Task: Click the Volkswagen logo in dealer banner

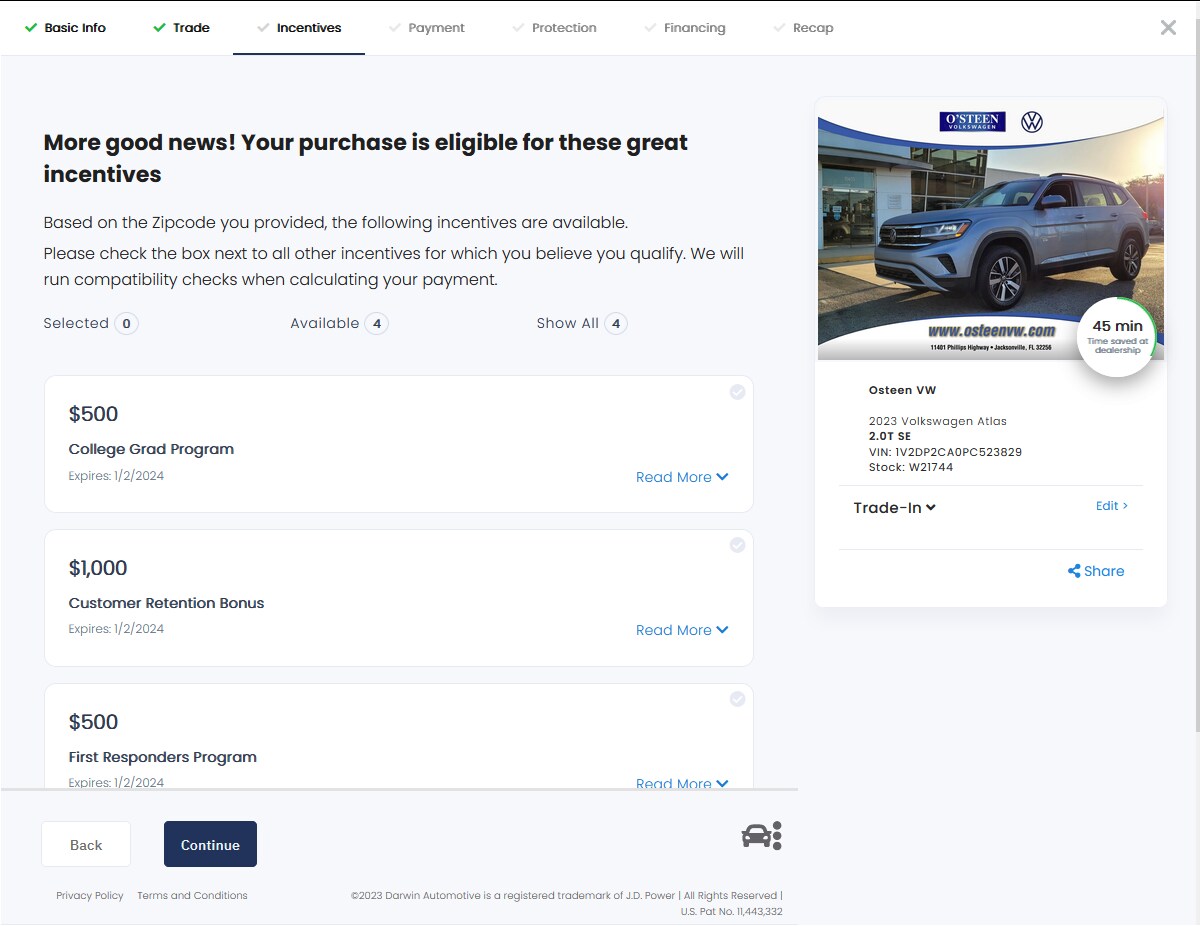Action: tap(1031, 122)
